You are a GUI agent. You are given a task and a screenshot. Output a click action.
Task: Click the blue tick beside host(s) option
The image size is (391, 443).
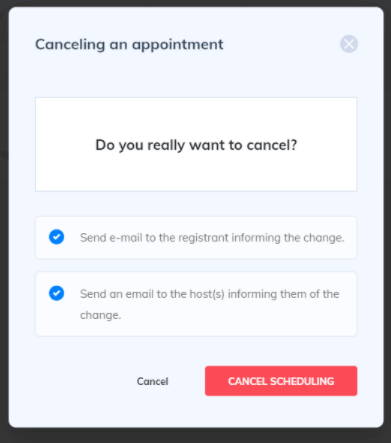(x=57, y=293)
